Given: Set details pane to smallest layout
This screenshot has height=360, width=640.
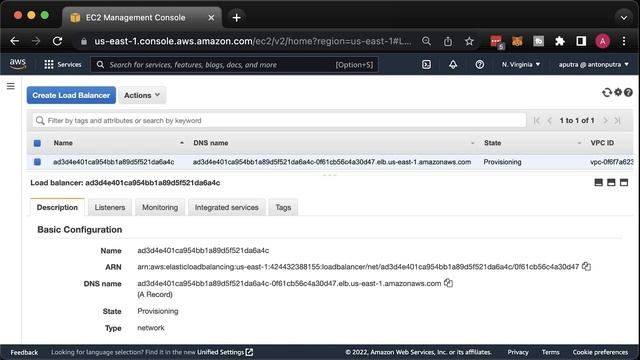Looking at the screenshot, I should [x=598, y=182].
